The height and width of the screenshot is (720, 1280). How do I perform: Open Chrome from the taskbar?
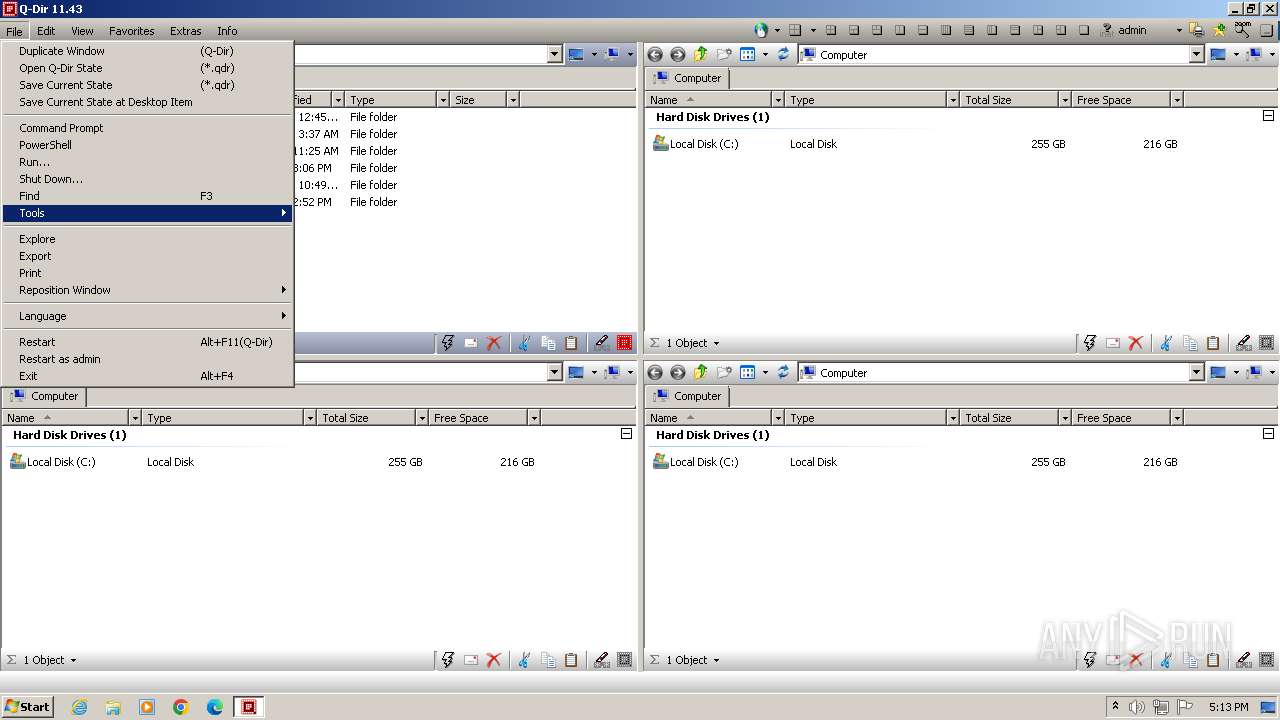tap(181, 707)
